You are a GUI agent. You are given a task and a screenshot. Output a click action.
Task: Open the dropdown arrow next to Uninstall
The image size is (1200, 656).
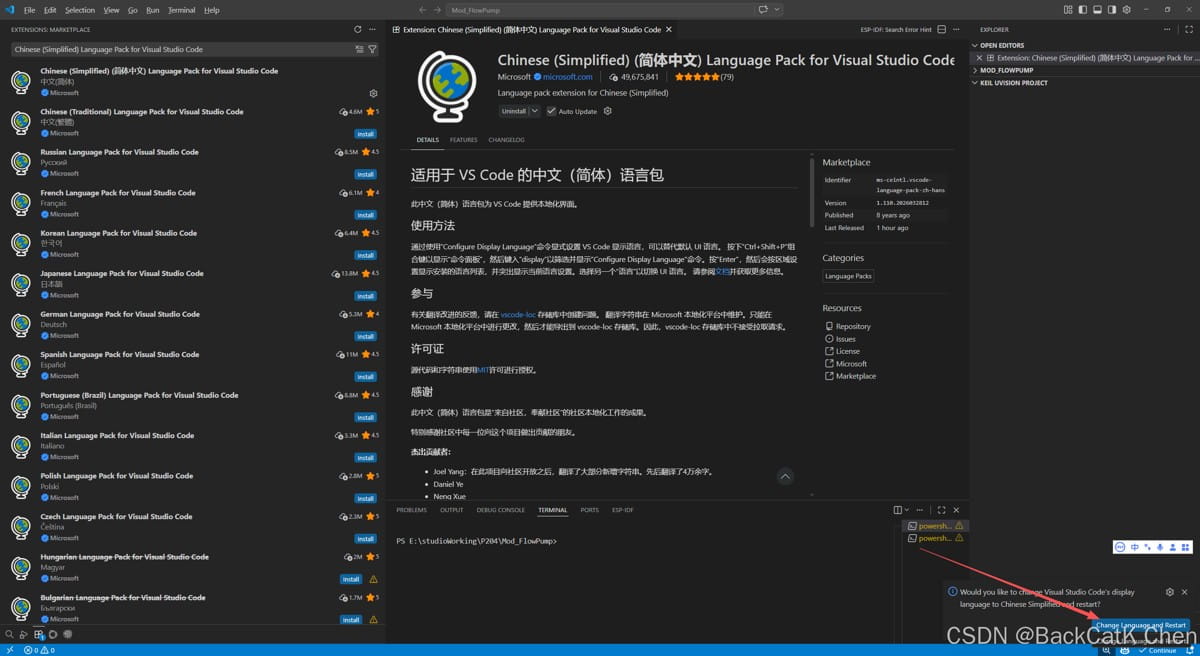[535, 111]
